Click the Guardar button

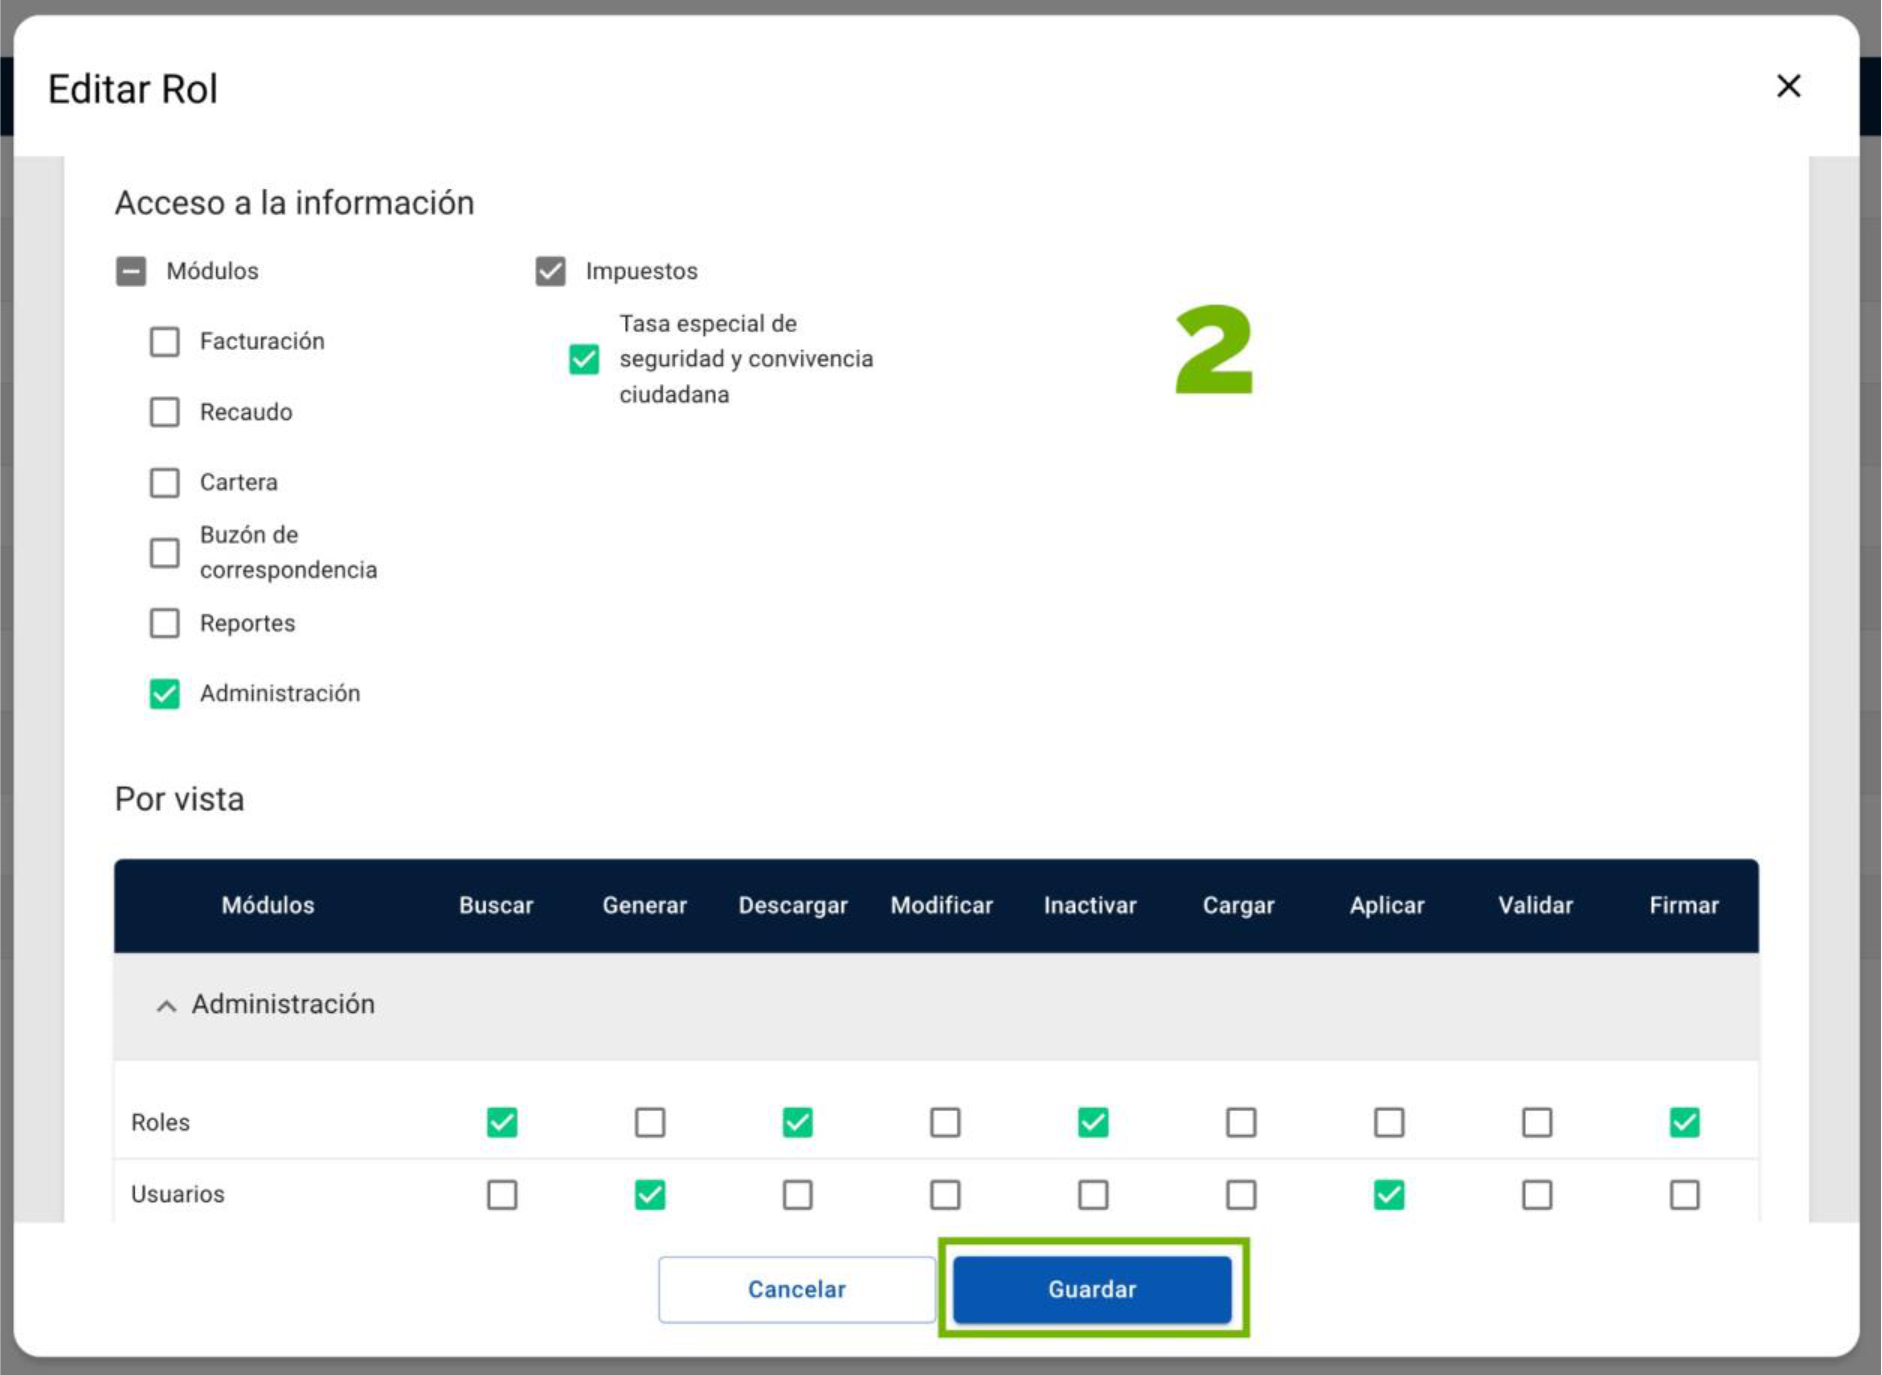(1092, 1289)
